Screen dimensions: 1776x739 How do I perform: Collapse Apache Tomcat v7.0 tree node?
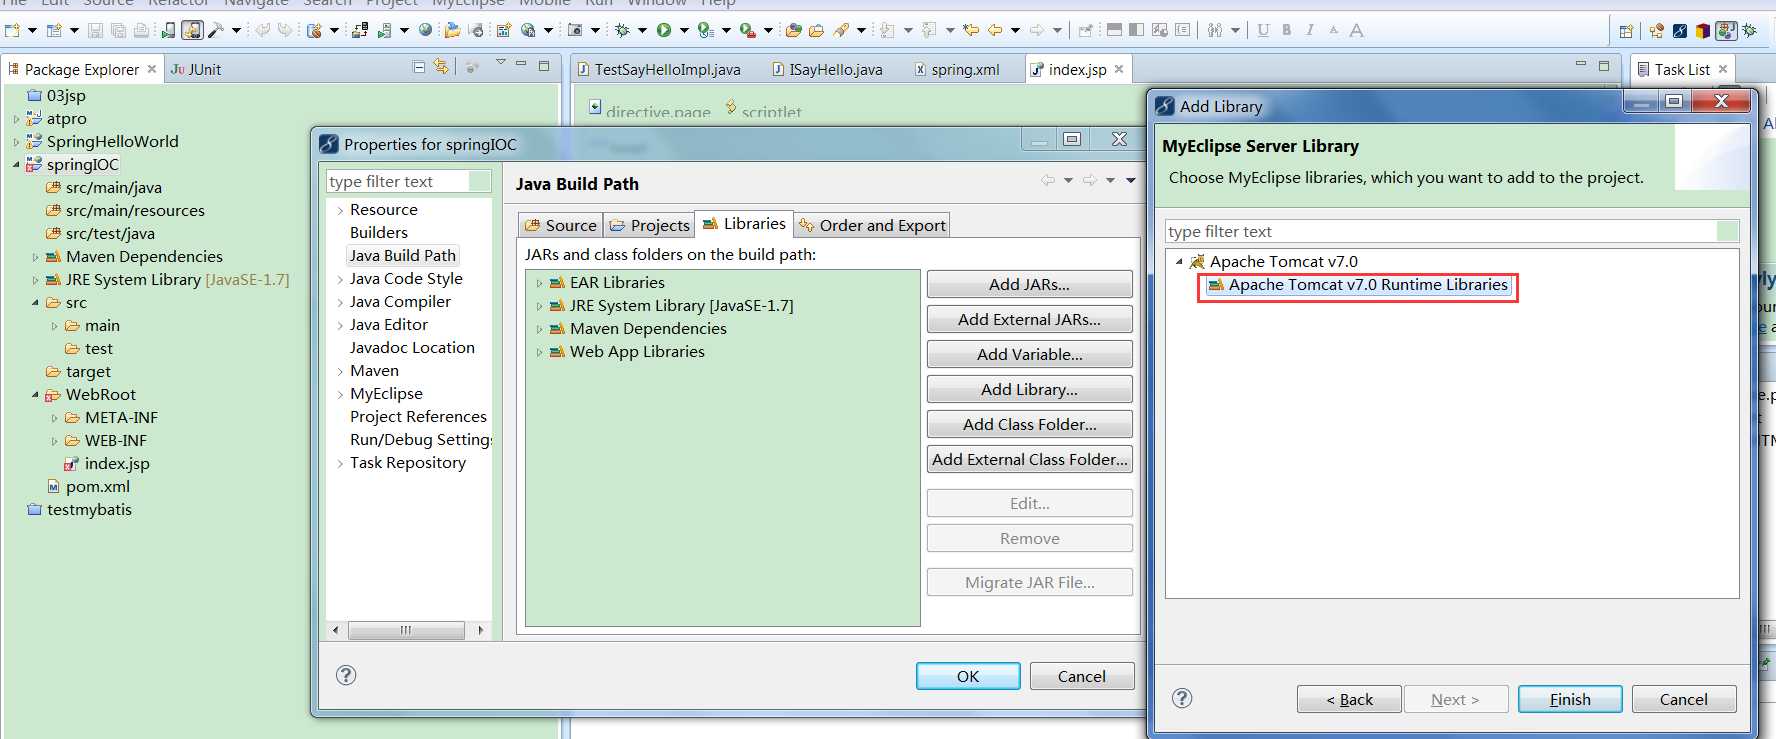pos(1179,262)
